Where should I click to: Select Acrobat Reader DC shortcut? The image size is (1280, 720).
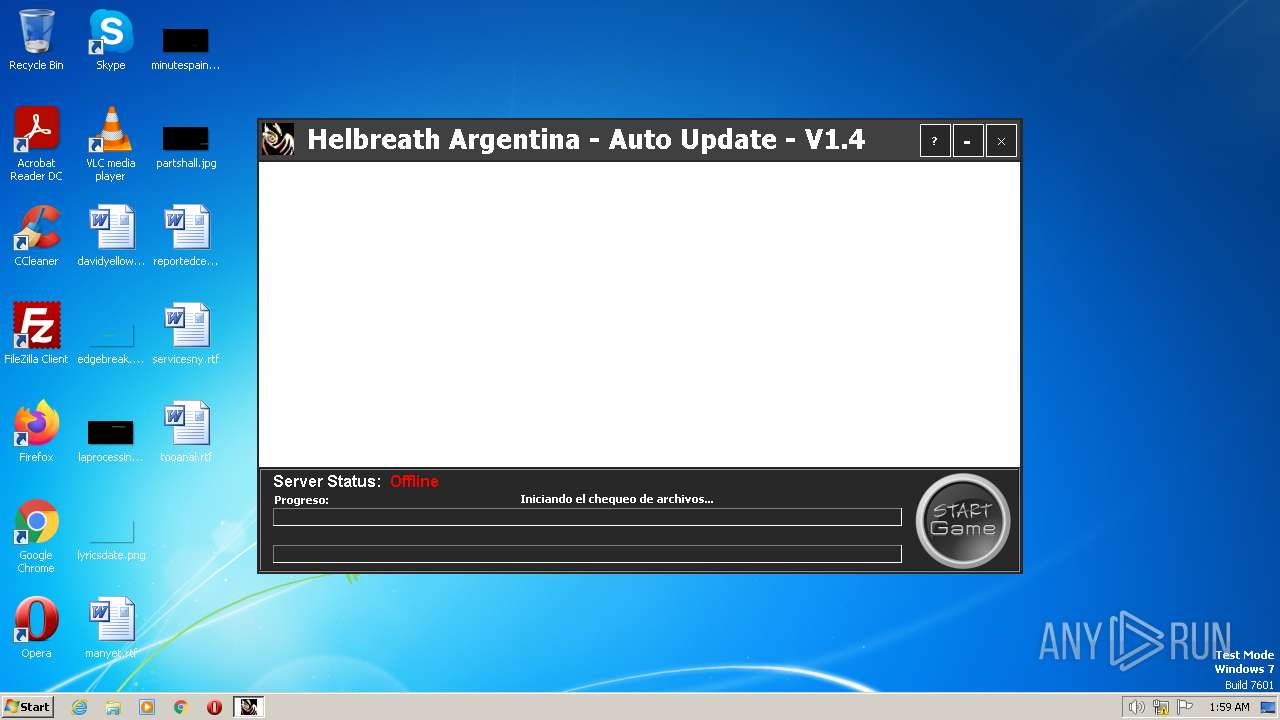click(x=37, y=144)
